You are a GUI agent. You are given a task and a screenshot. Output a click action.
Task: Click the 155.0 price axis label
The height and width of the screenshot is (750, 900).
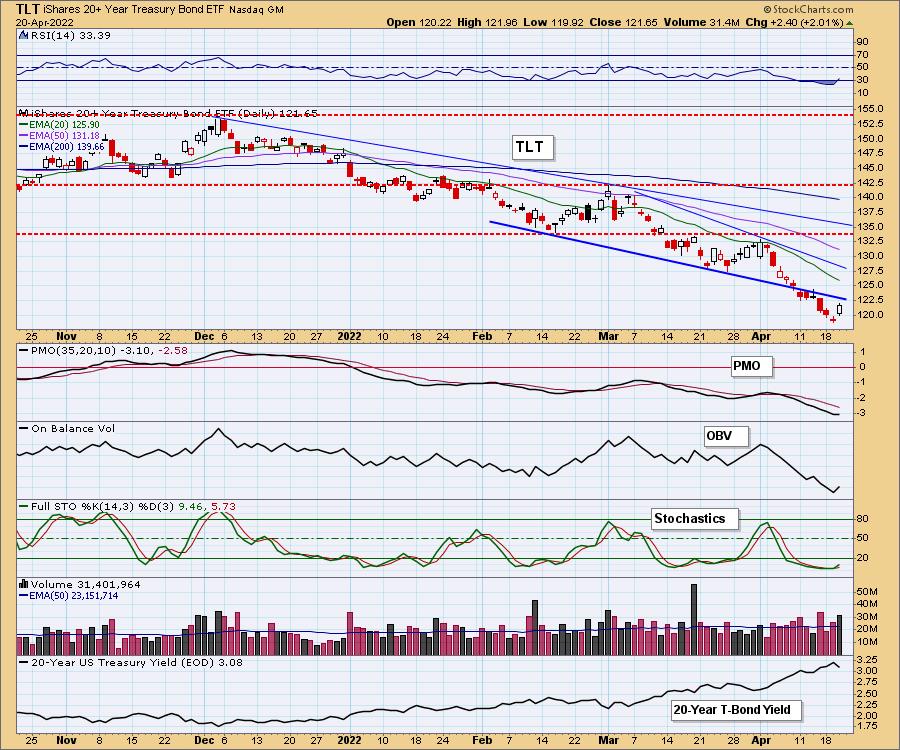click(870, 108)
